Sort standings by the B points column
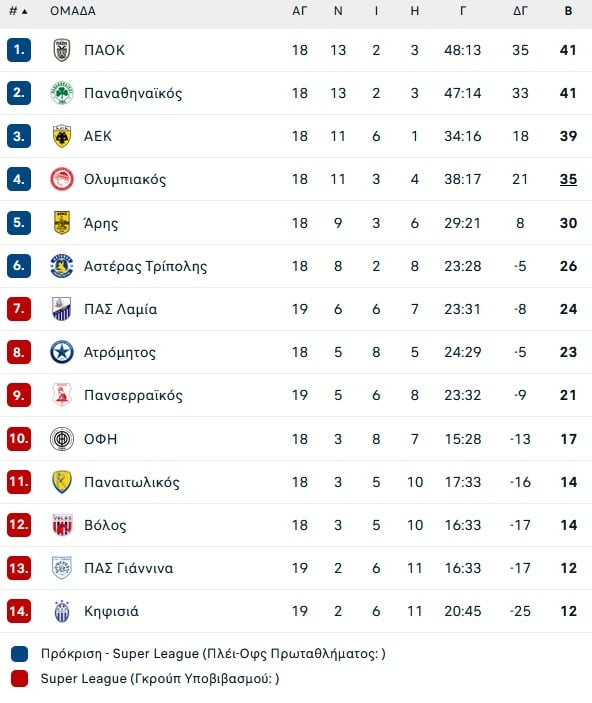The height and width of the screenshot is (703, 592). coord(568,11)
